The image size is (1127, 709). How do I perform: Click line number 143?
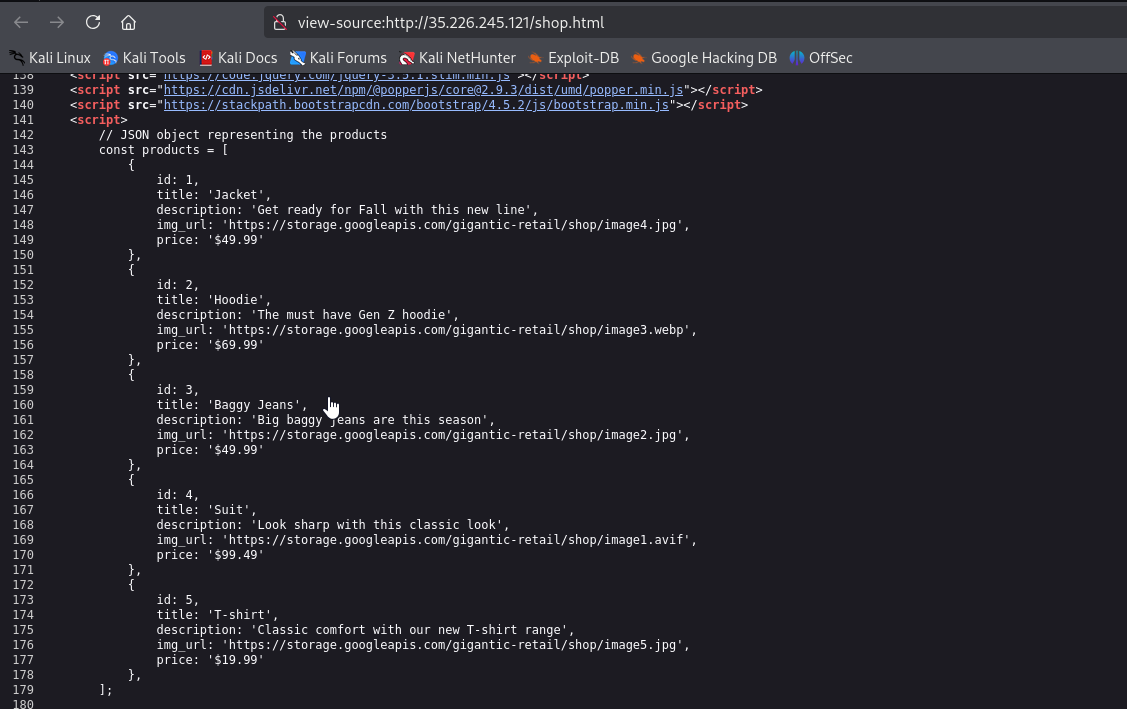[23, 150]
